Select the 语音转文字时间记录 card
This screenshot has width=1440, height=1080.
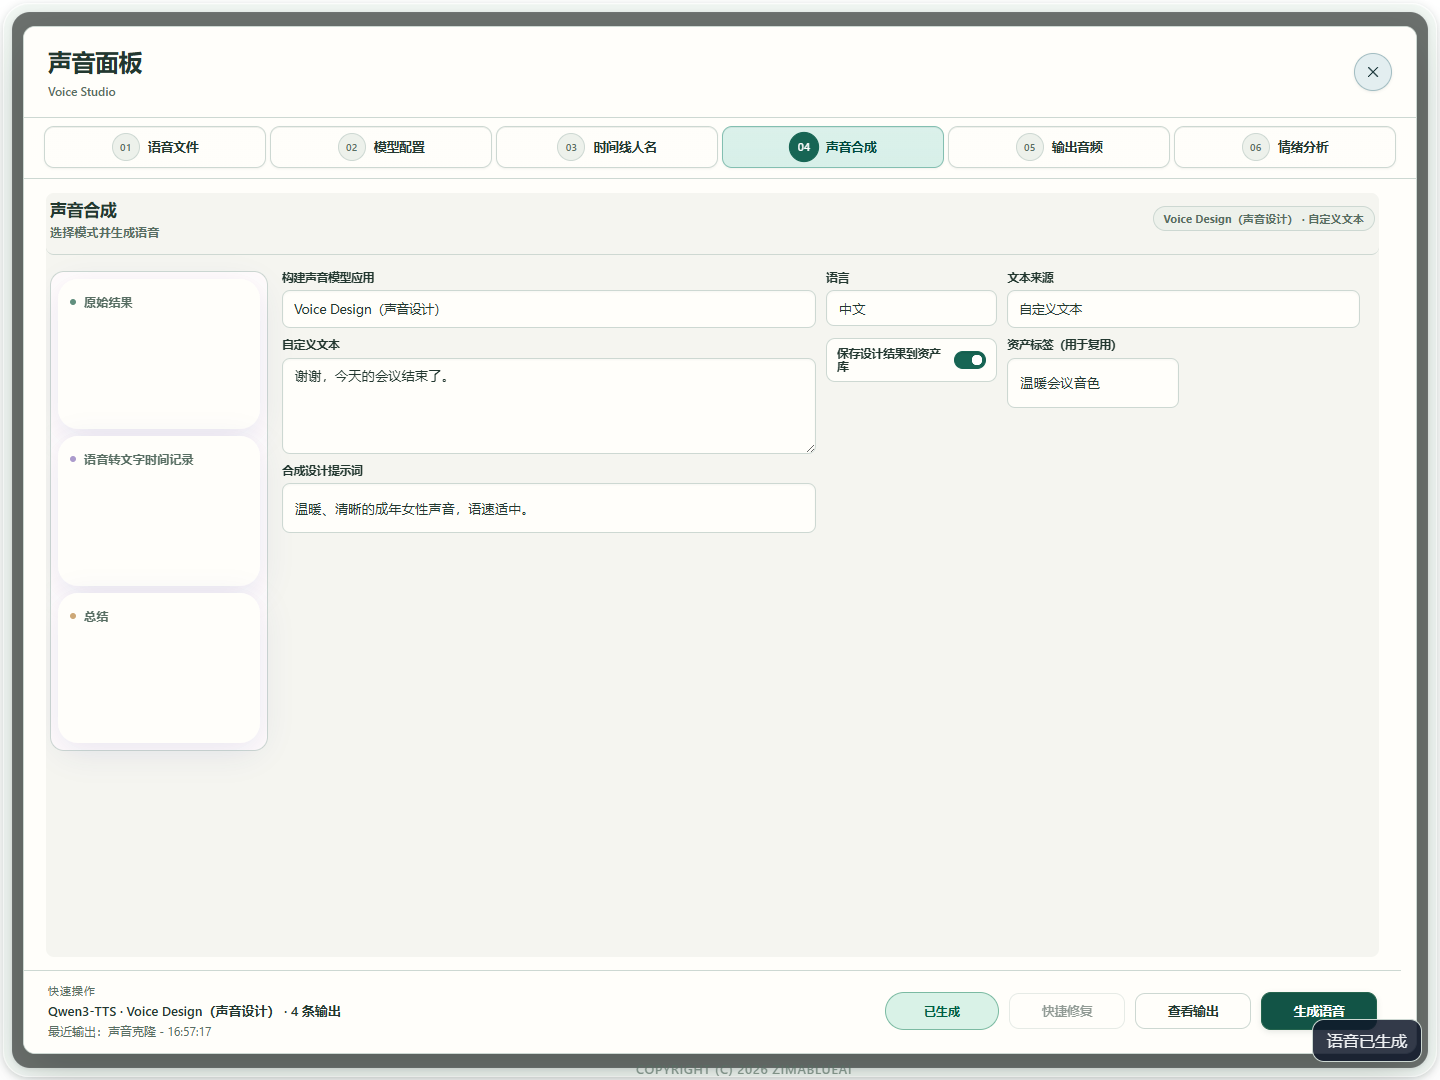(159, 510)
